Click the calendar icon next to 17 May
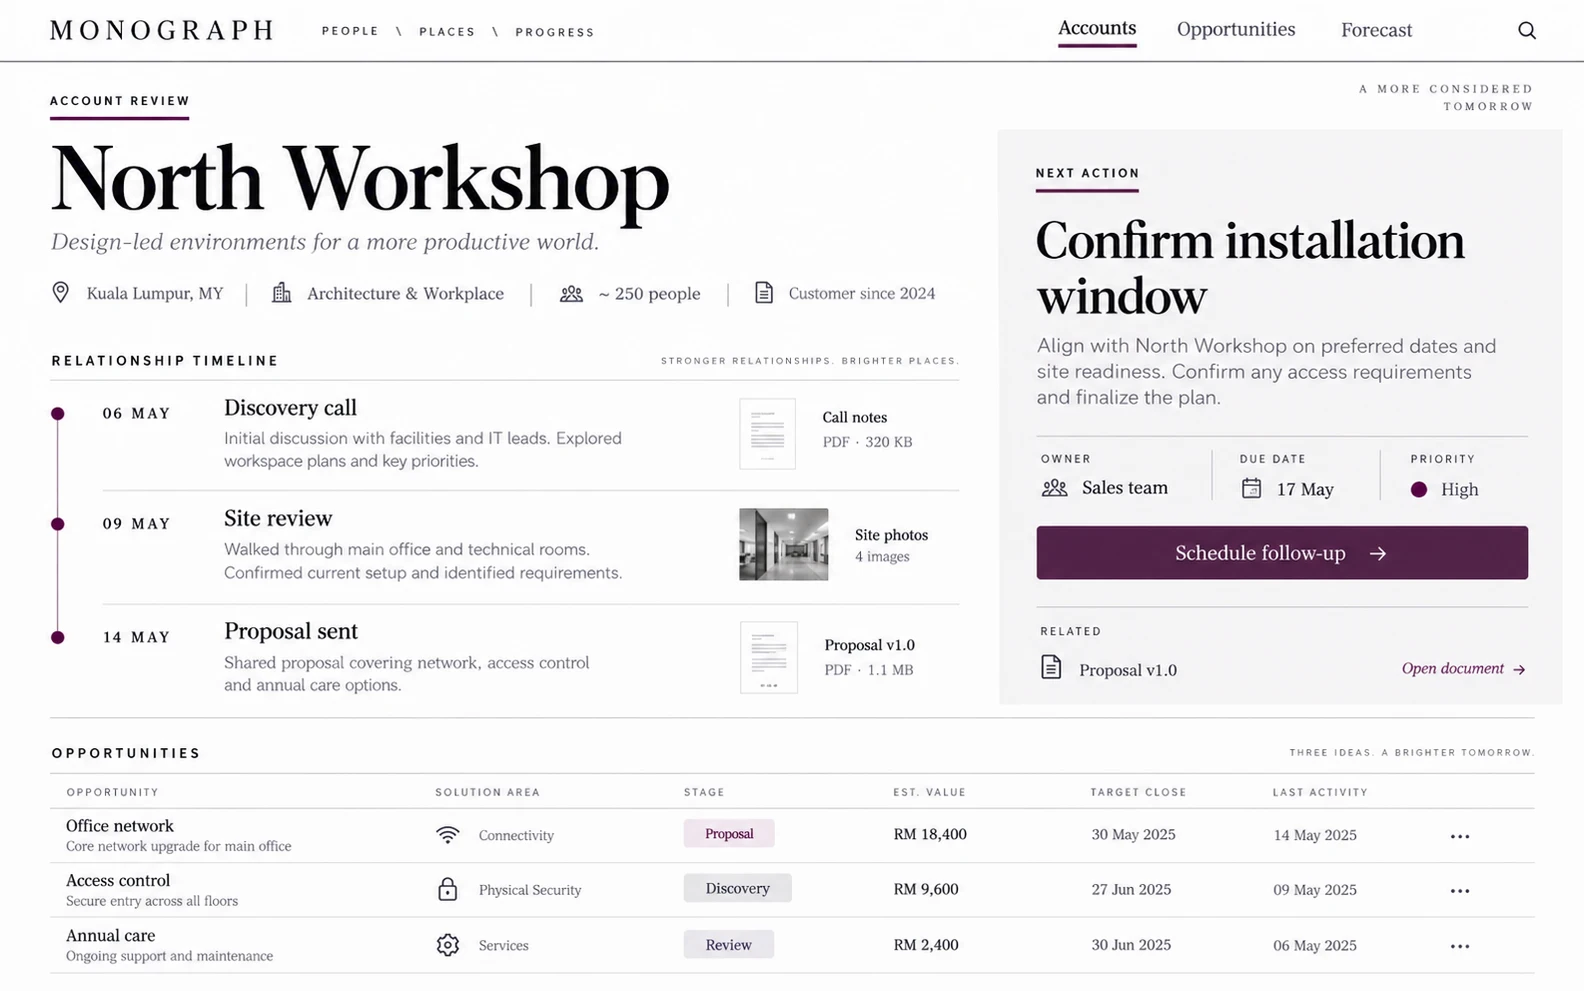The width and height of the screenshot is (1584, 991). tap(1251, 488)
